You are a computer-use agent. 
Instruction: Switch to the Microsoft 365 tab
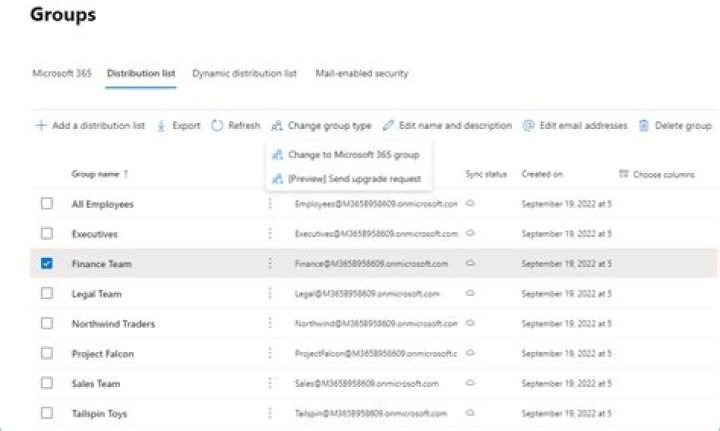(62, 73)
